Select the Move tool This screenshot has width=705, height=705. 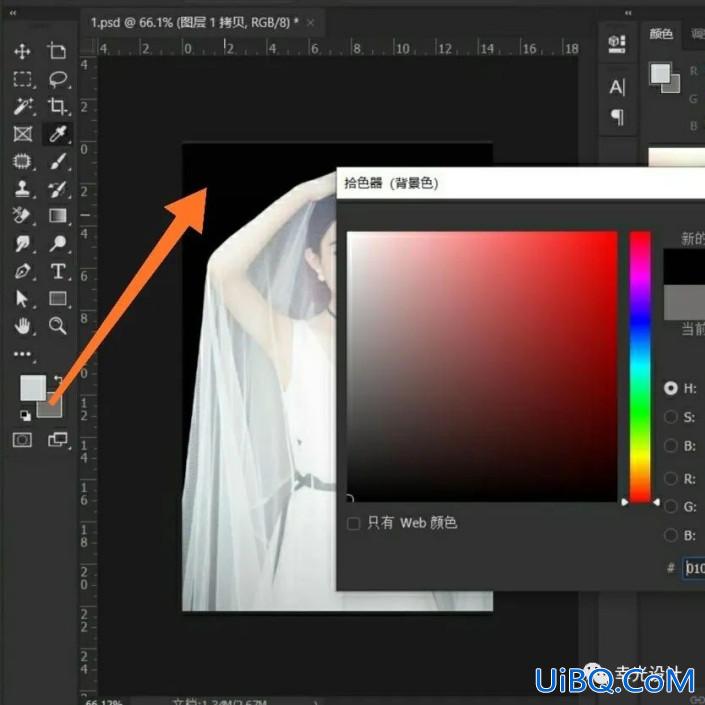click(x=22, y=51)
